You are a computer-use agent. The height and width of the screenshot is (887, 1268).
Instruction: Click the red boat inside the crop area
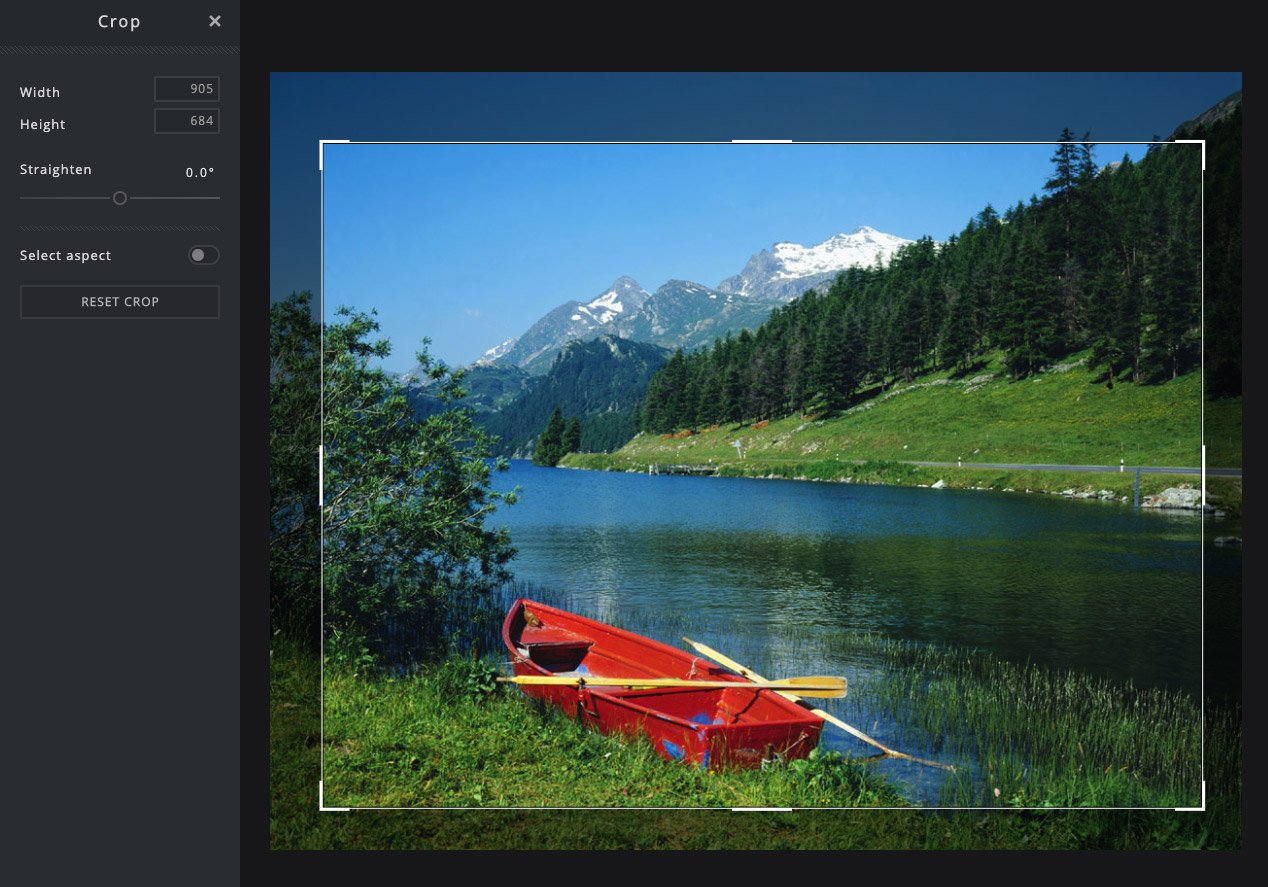click(660, 690)
